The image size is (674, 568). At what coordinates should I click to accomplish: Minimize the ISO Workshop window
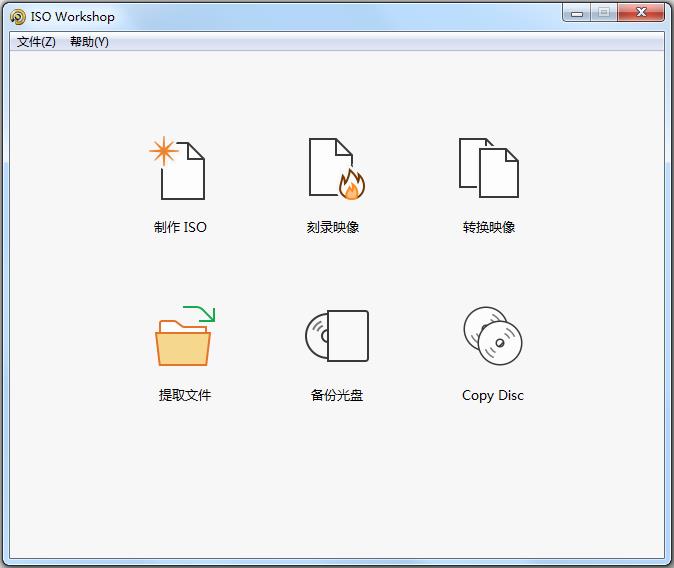576,12
